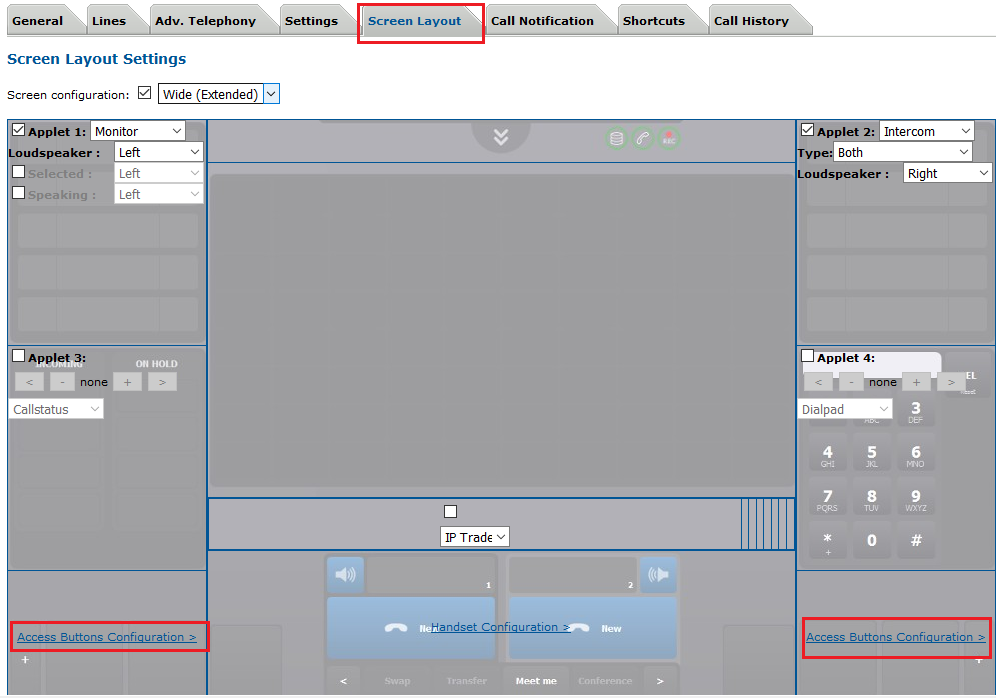Image resolution: width=996 pixels, height=698 pixels.
Task: Click the double chevron down icon
Action: tap(501, 137)
